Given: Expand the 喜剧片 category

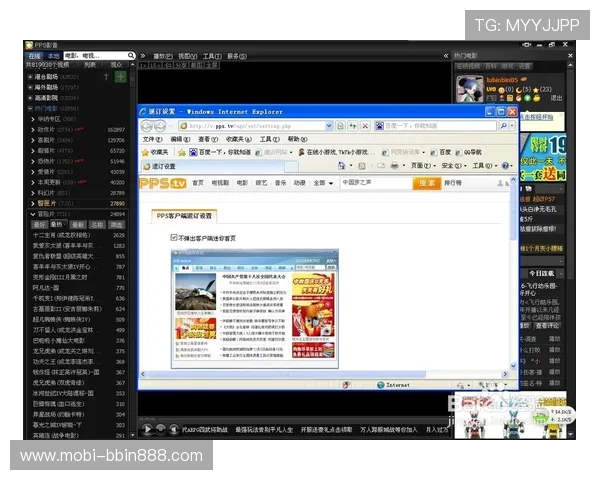Looking at the screenshot, I should coord(33,140).
